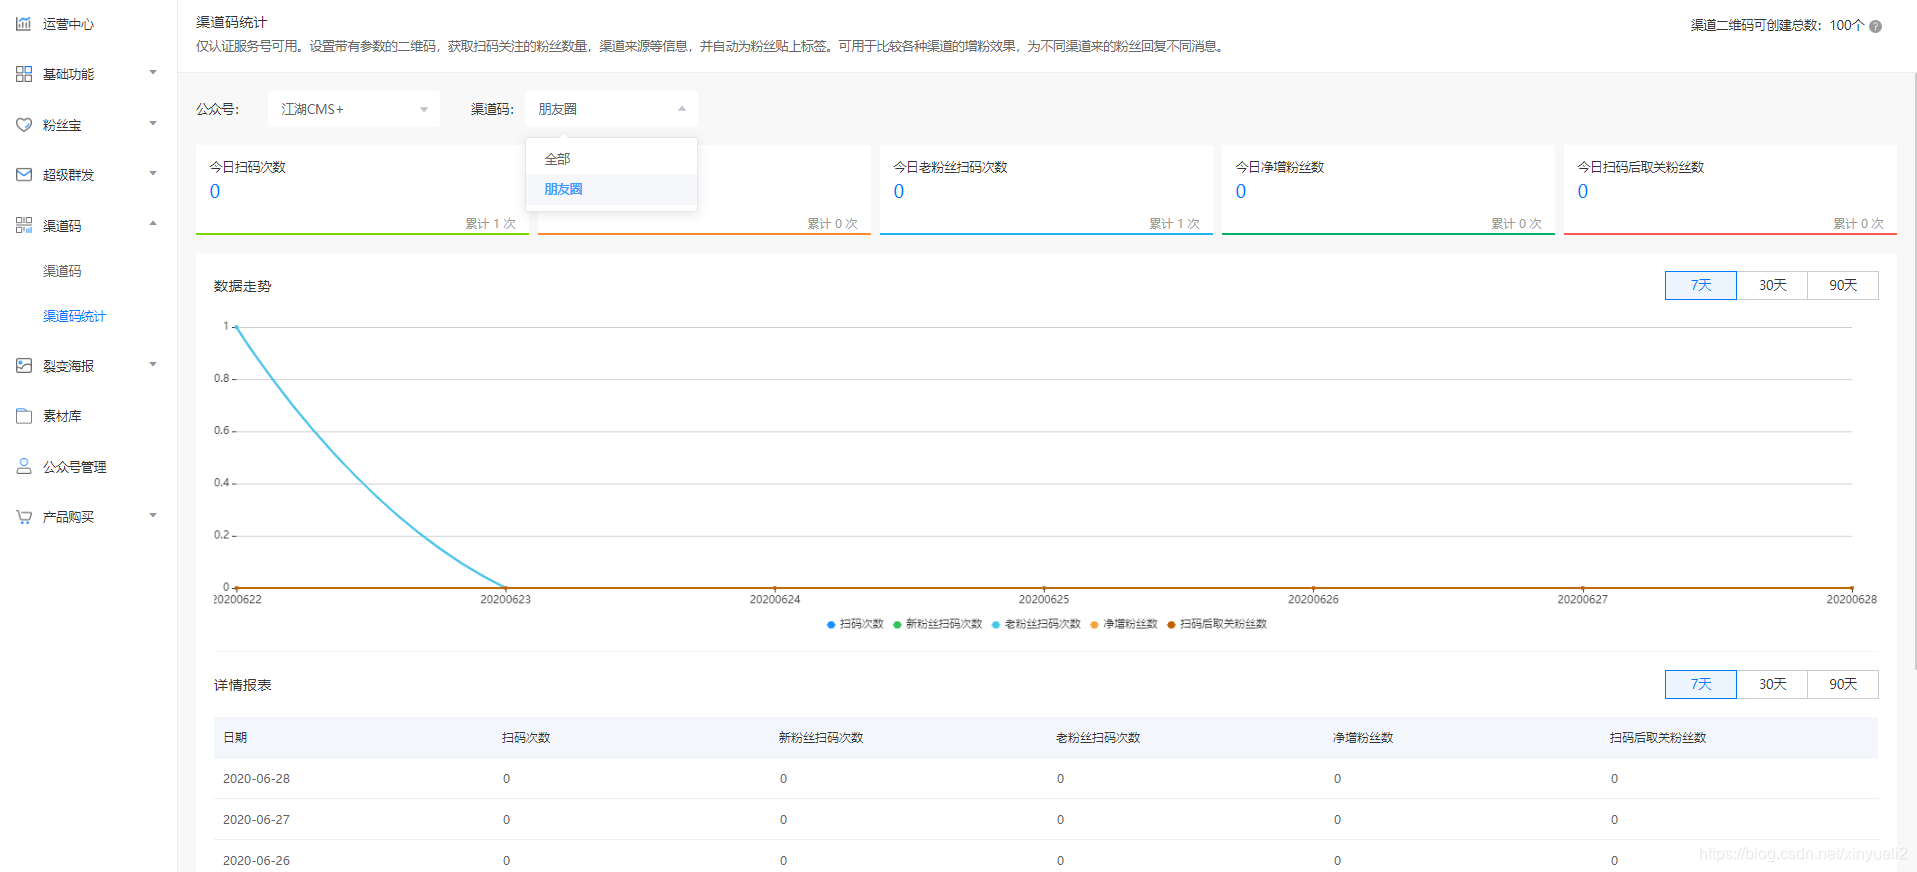Click the 基础功能 grid icon
This screenshot has width=1917, height=872.
[24, 74]
